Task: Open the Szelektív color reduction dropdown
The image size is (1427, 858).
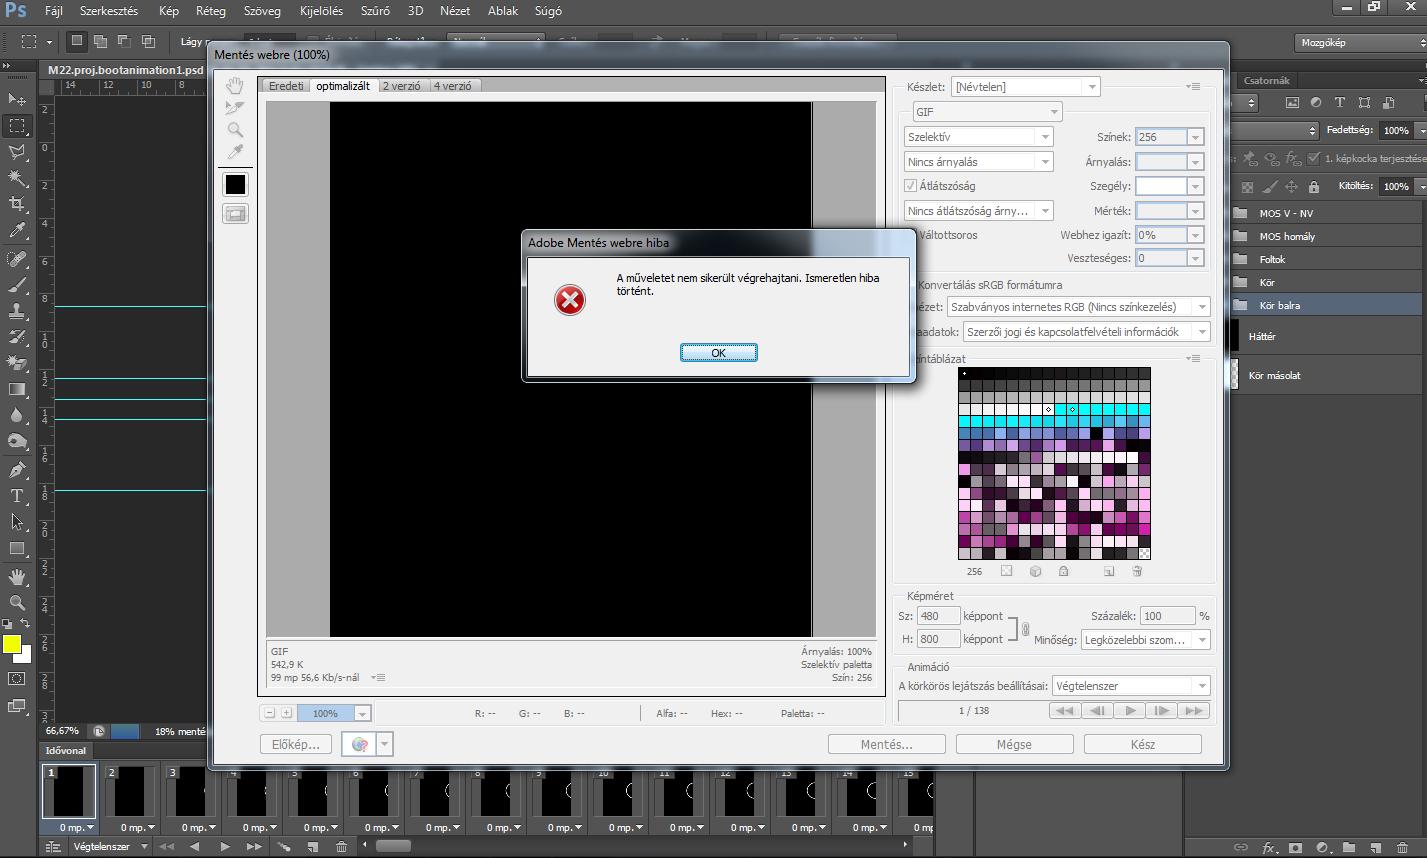Action: point(978,137)
